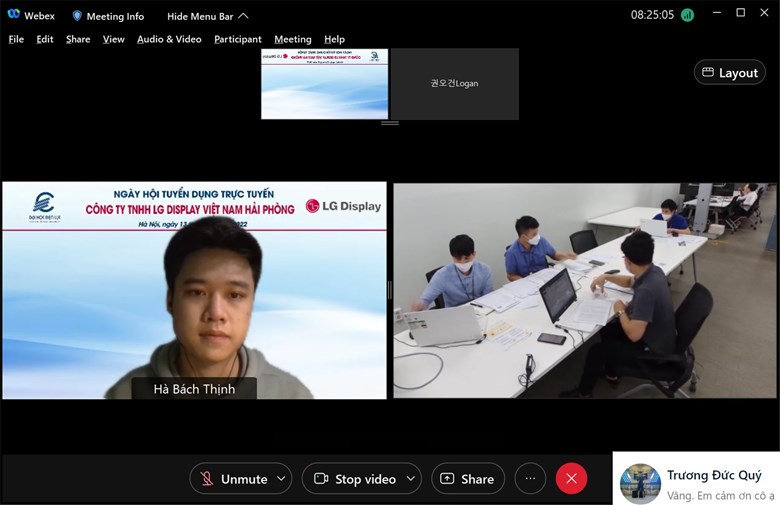The height and width of the screenshot is (505, 780).
Task: Click the camera icon on Stop video
Action: (x=321, y=479)
